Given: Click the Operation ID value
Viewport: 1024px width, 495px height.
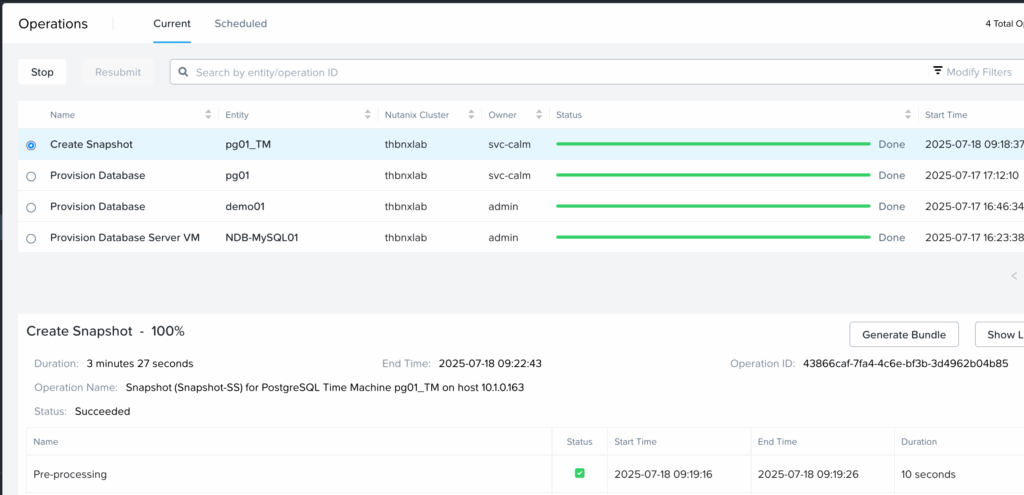Looking at the screenshot, I should pyautogui.click(x=906, y=363).
